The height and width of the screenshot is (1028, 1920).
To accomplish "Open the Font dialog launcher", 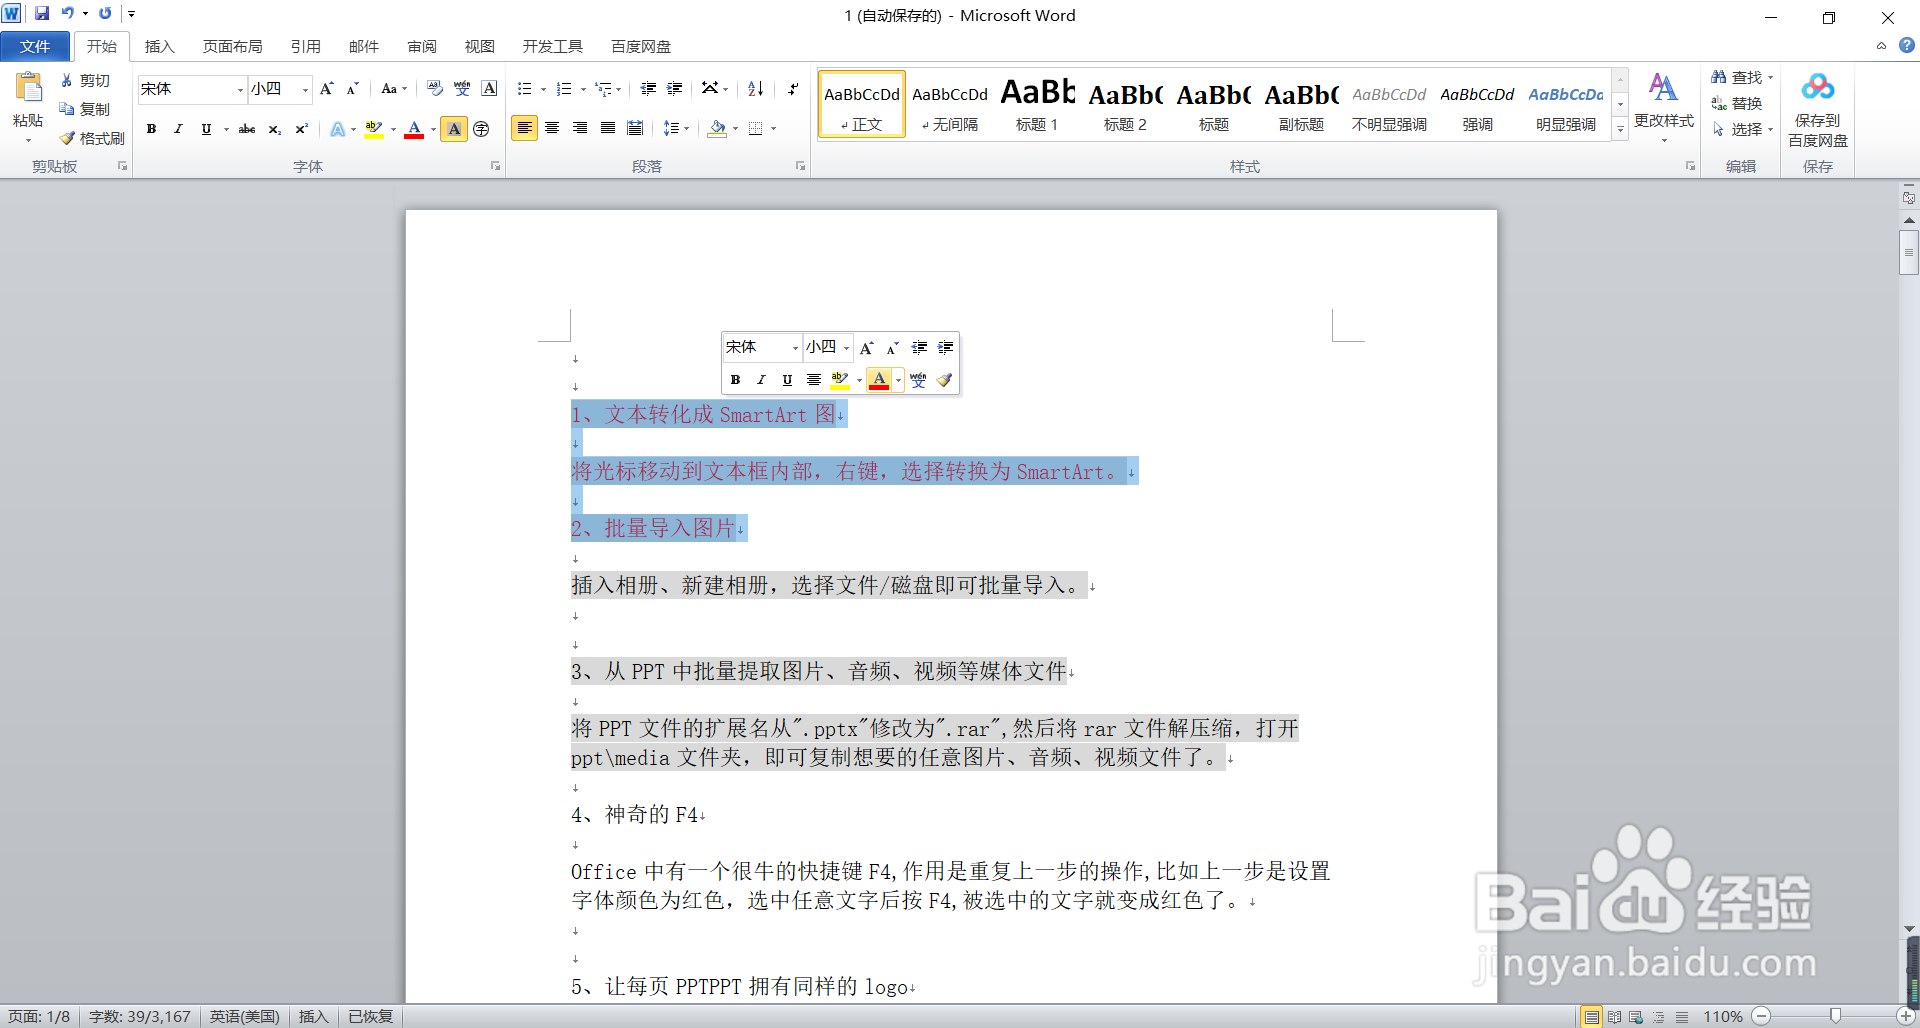I will tap(495, 166).
